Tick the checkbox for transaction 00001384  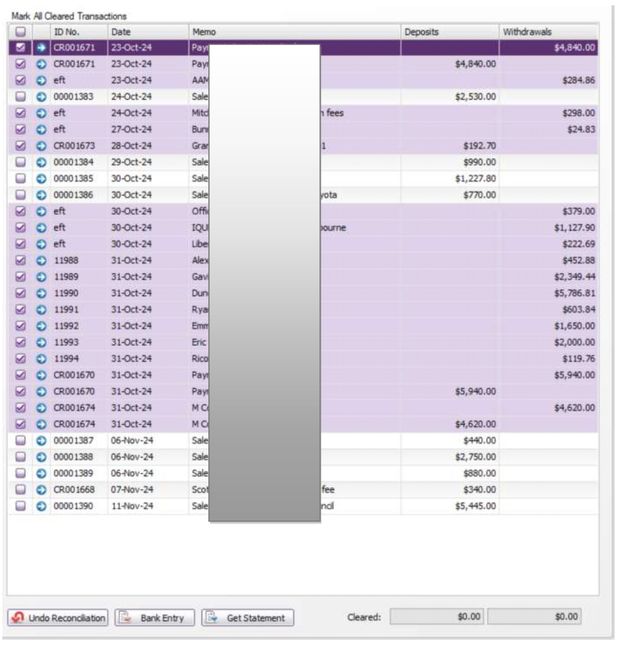(20, 162)
